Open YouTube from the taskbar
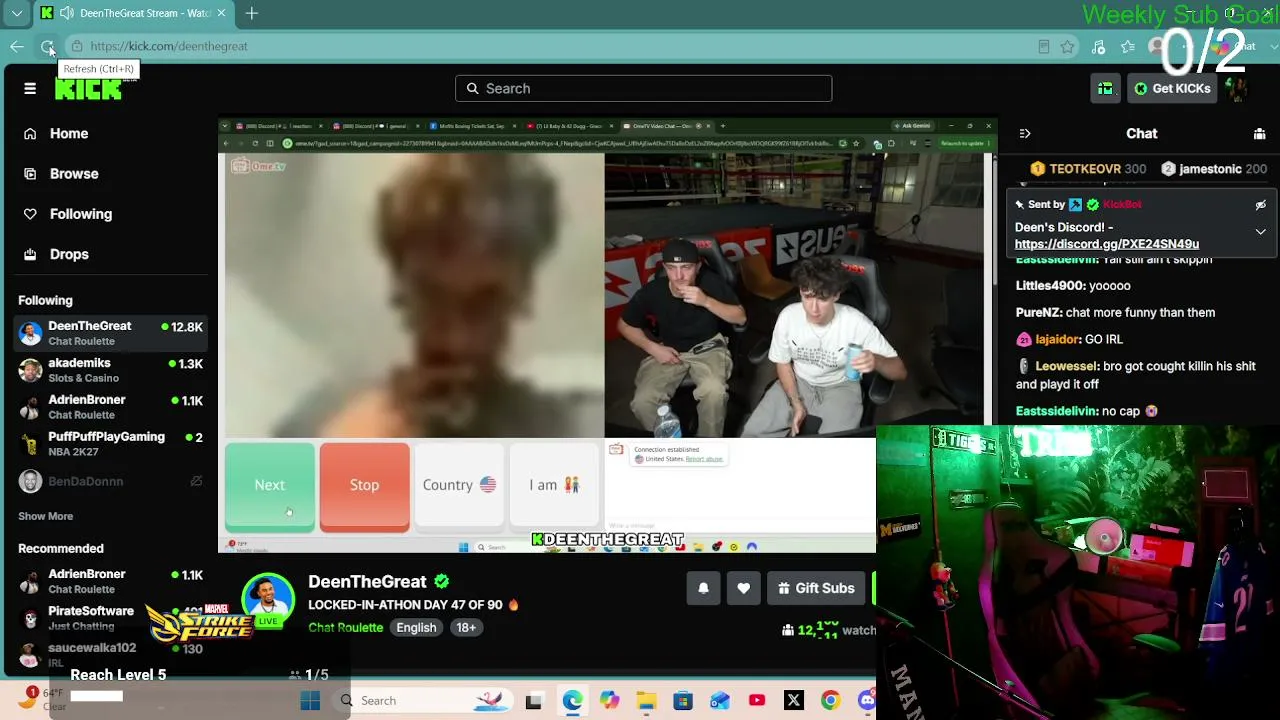 coord(757,701)
